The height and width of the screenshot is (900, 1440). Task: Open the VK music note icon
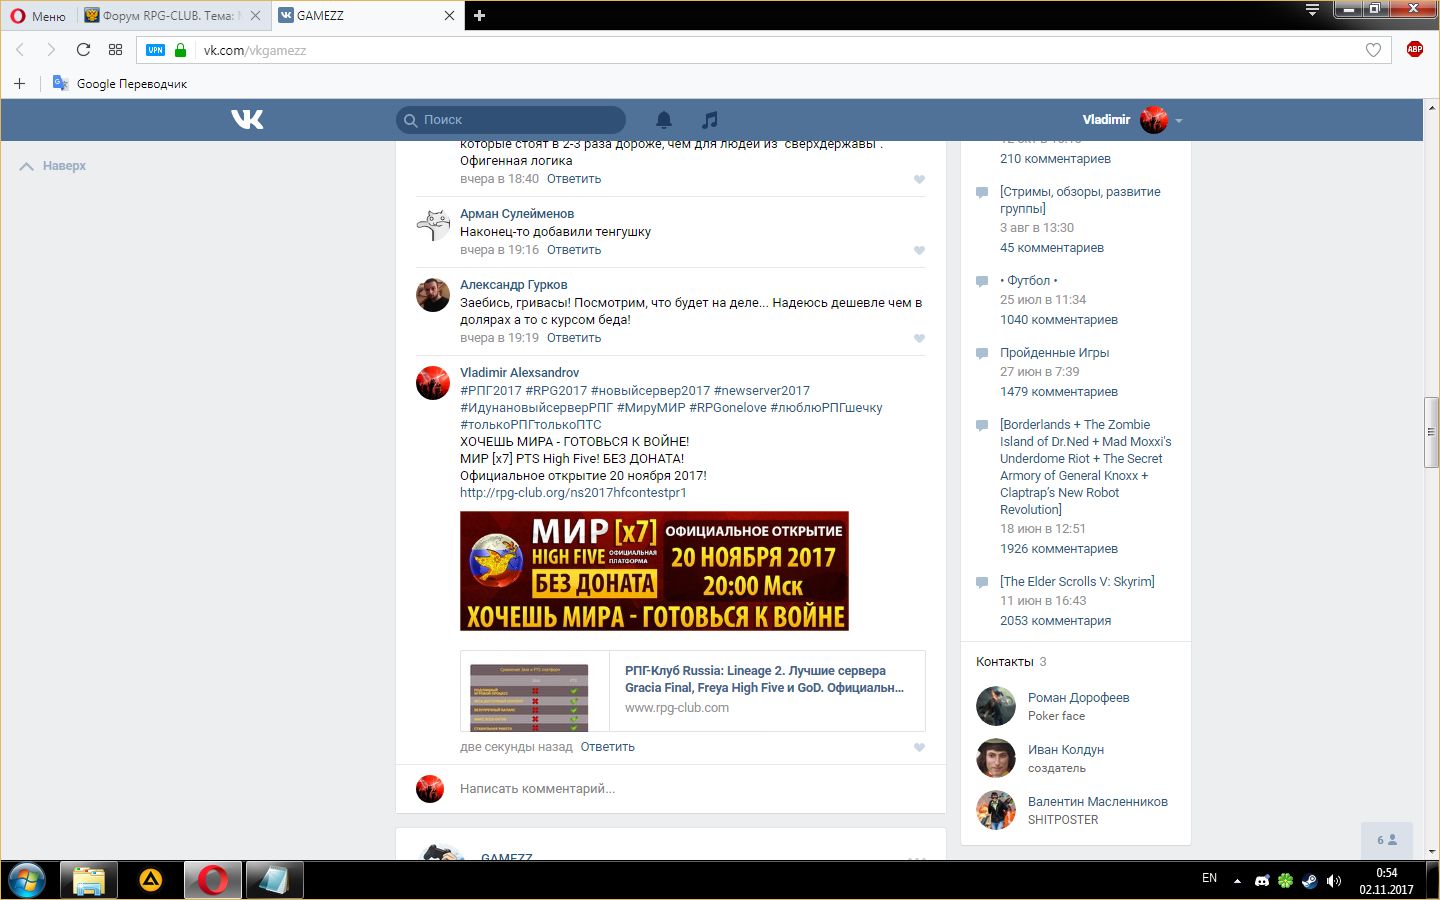pyautogui.click(x=710, y=120)
